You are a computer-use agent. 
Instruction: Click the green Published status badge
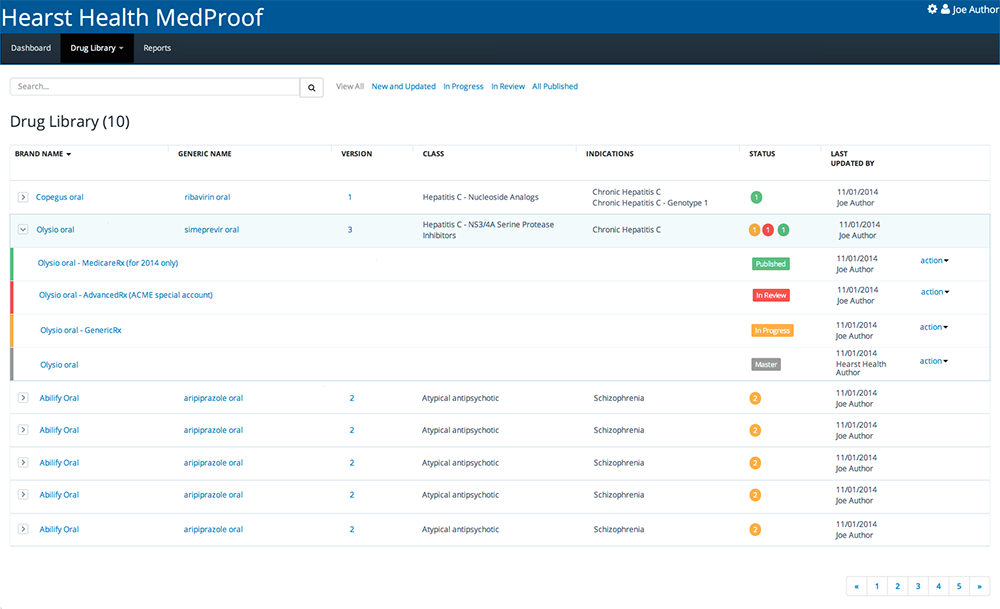click(770, 264)
